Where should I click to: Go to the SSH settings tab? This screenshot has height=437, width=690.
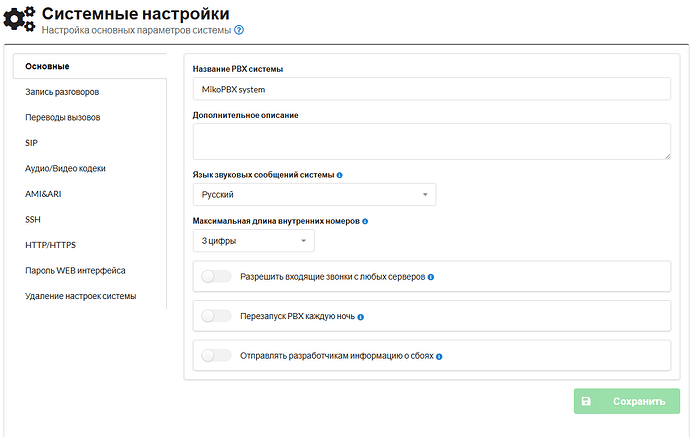click(33, 219)
